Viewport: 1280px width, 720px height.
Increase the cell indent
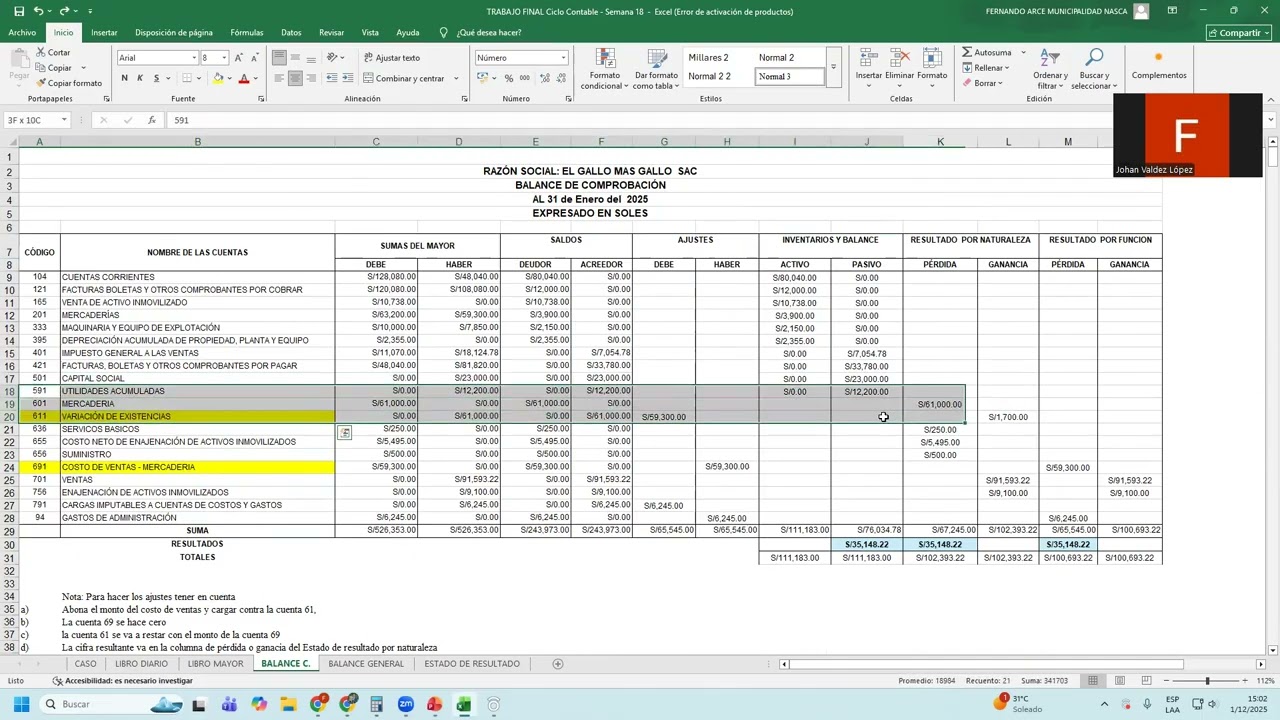[x=347, y=78]
